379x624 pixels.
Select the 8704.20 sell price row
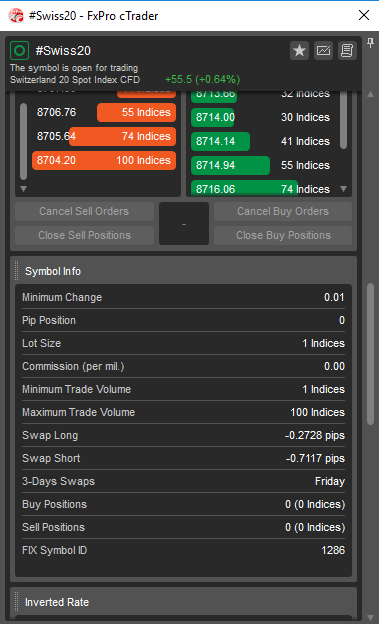point(104,160)
